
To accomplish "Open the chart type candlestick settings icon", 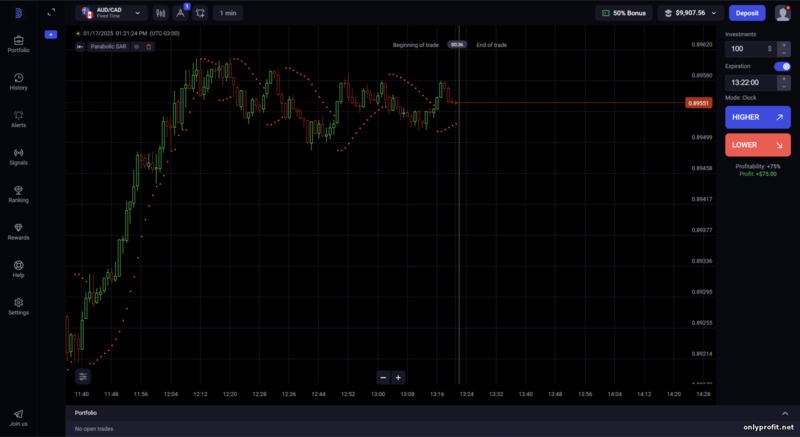I will 160,13.
